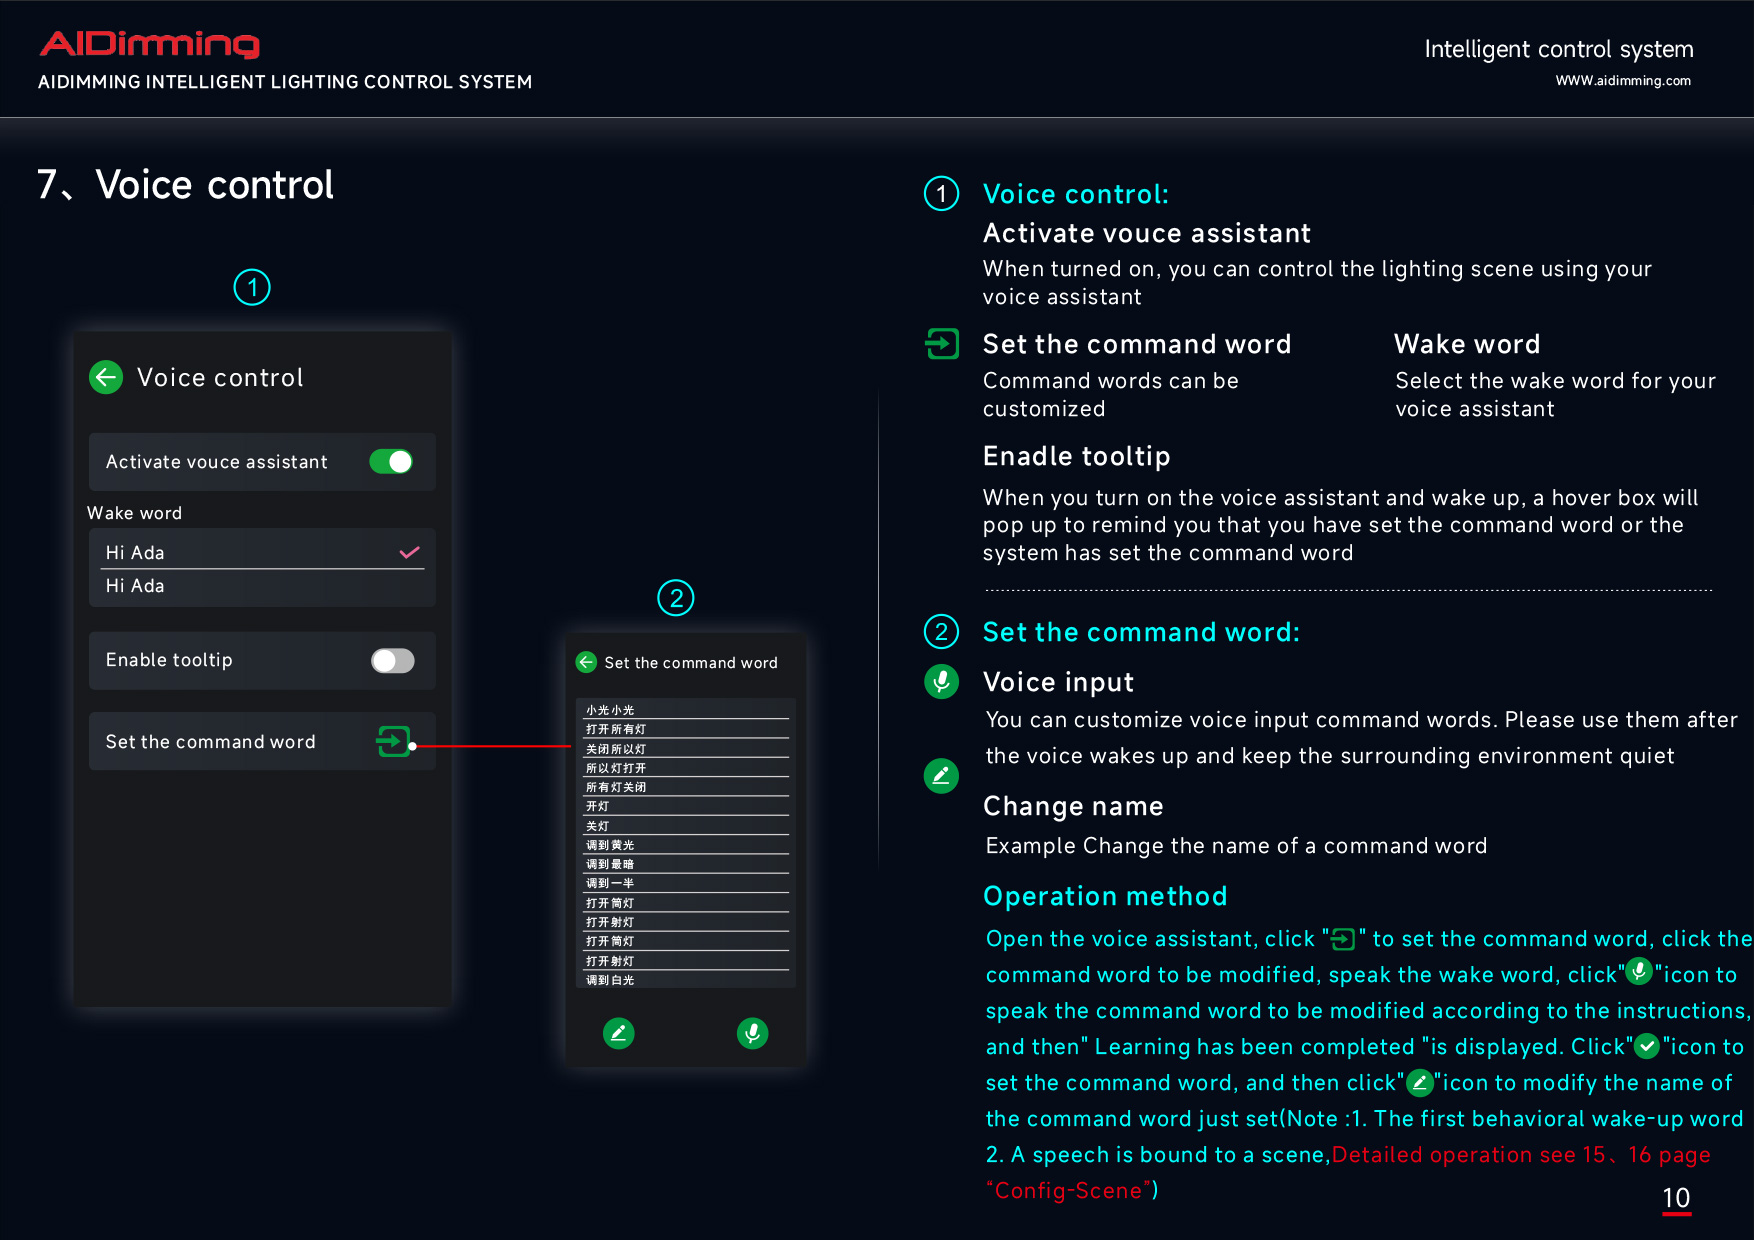Click the pink checkmark in wake word list

[409, 552]
